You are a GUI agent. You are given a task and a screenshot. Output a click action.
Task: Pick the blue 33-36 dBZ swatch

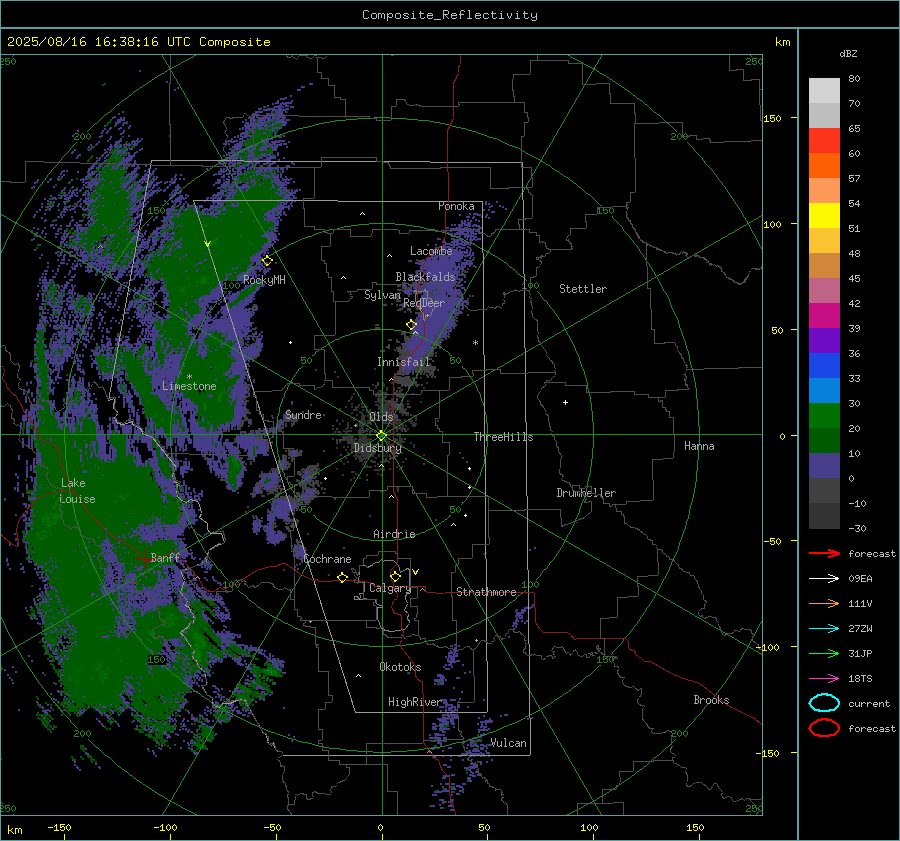pyautogui.click(x=824, y=365)
